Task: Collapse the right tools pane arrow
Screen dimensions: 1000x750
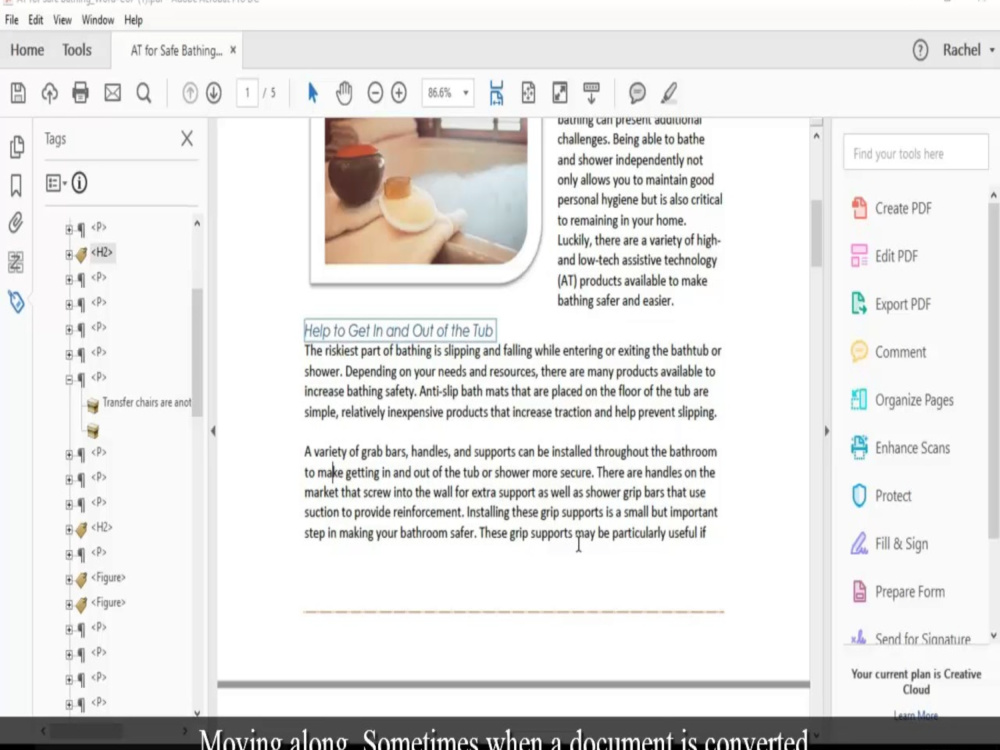Action: pos(827,431)
